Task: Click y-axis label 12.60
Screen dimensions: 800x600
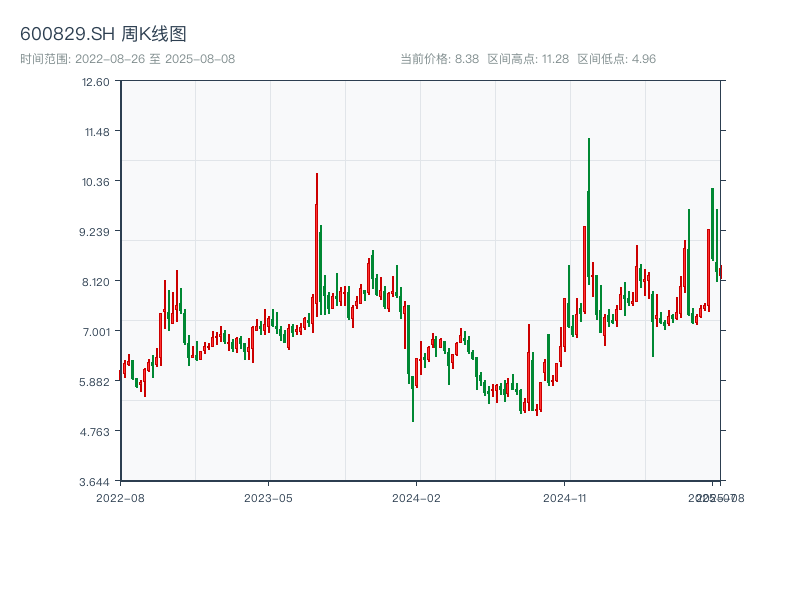Action: pyautogui.click(x=95, y=82)
